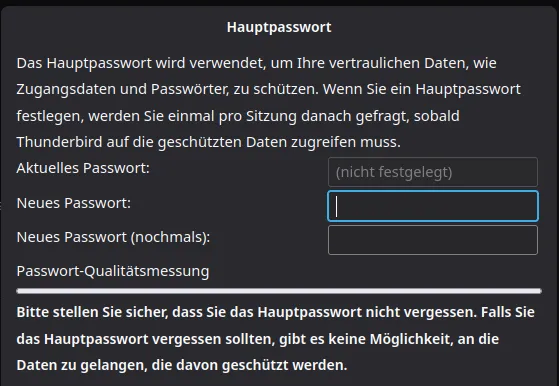The height and width of the screenshot is (386, 559).
Task: Click into the "Neues Passwort" input field
Action: pyautogui.click(x=433, y=206)
